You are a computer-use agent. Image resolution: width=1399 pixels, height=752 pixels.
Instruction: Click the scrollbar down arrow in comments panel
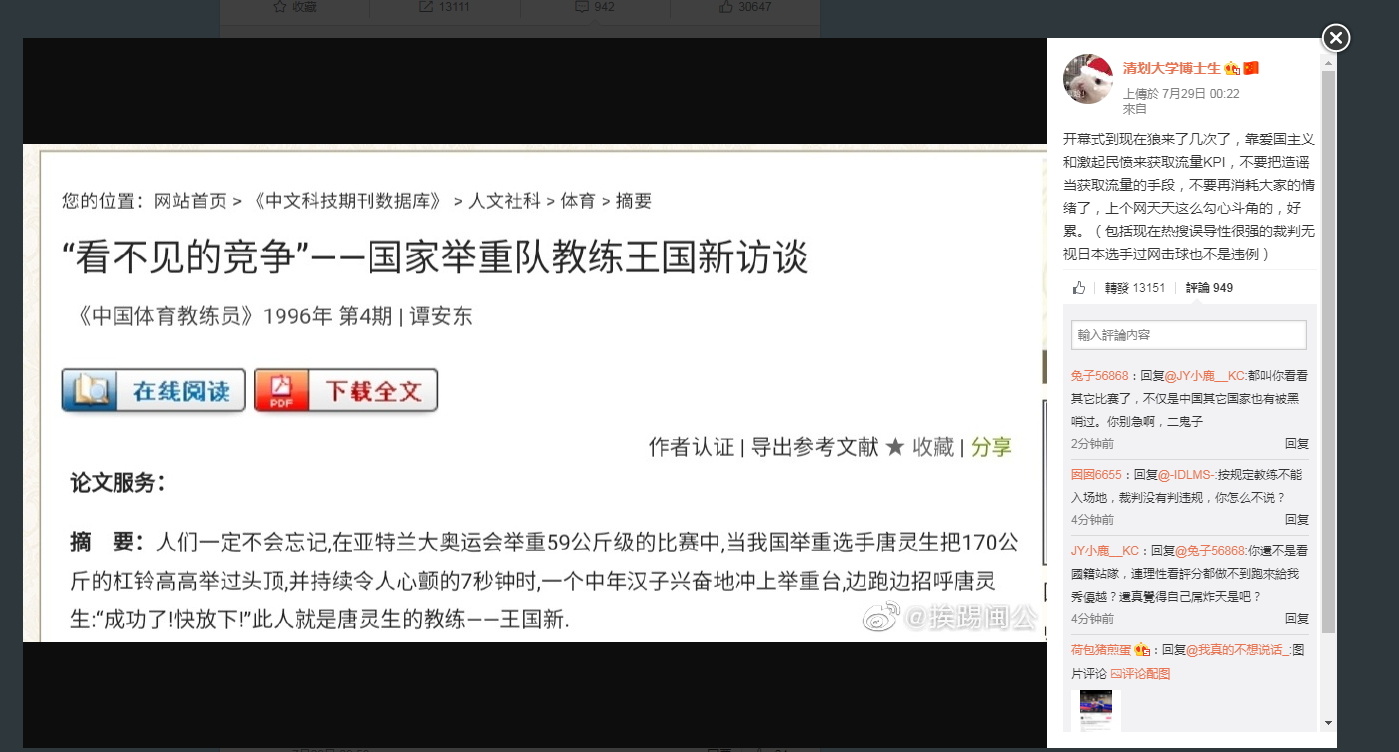coord(1329,723)
